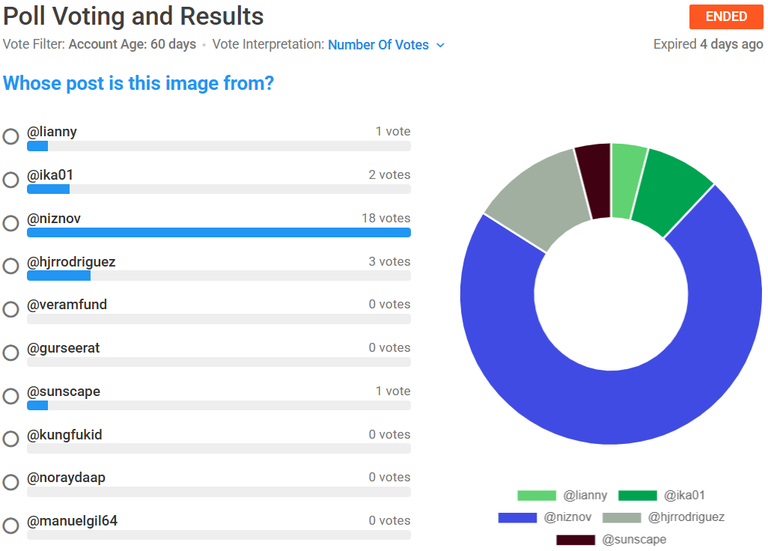Click the @niznov blue legend swatch
The width and height of the screenshot is (768, 551).
pyautogui.click(x=517, y=517)
